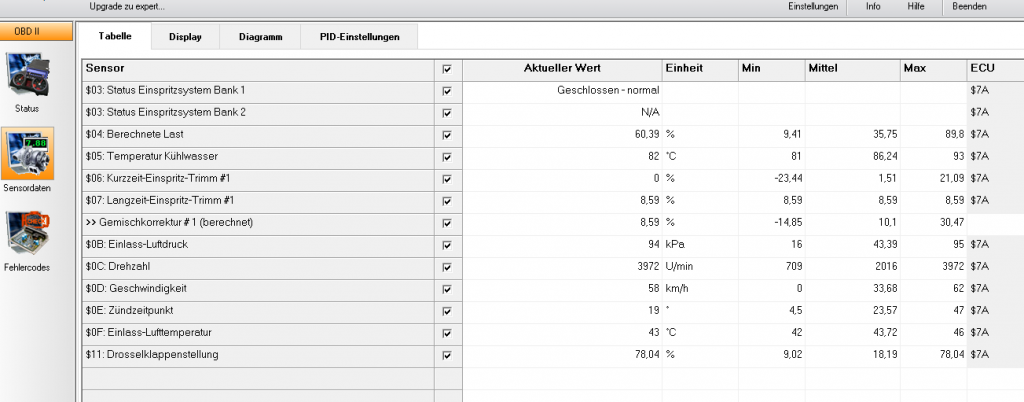Uncheck the Berechnete Last checkbox
1024x402 pixels.
click(x=447, y=135)
